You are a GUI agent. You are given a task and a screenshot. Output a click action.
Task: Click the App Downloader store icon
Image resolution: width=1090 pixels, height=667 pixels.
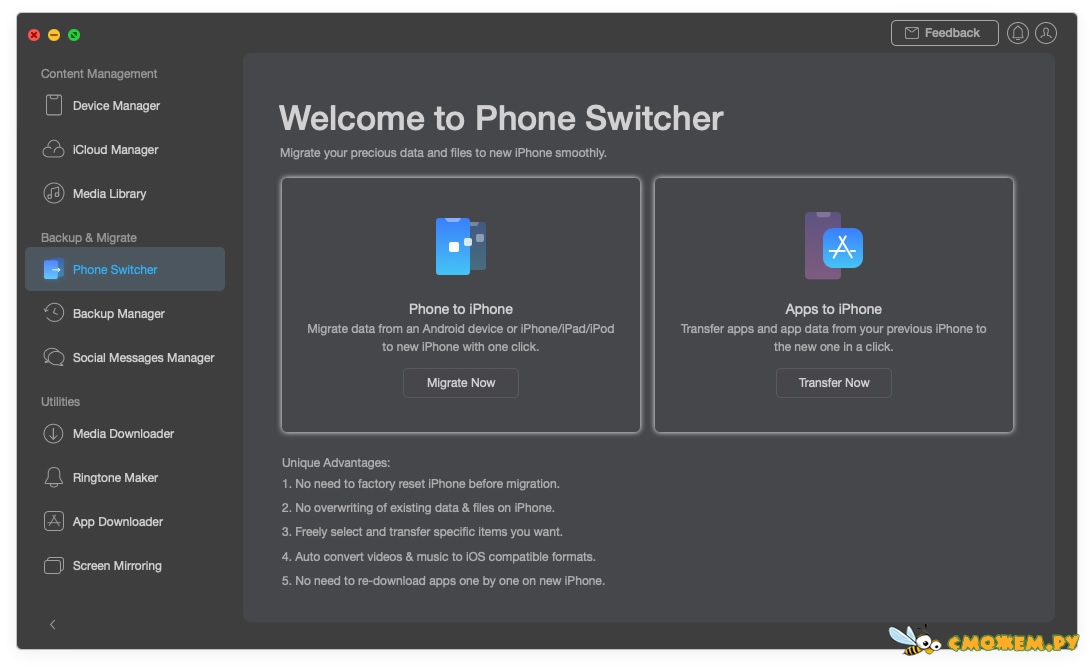(x=54, y=521)
